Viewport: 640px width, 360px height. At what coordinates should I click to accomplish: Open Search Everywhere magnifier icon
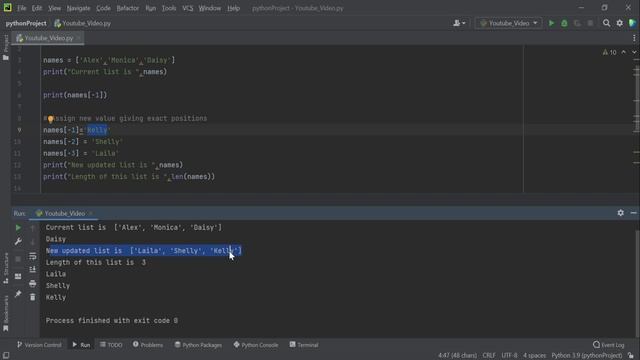tap(607, 23)
